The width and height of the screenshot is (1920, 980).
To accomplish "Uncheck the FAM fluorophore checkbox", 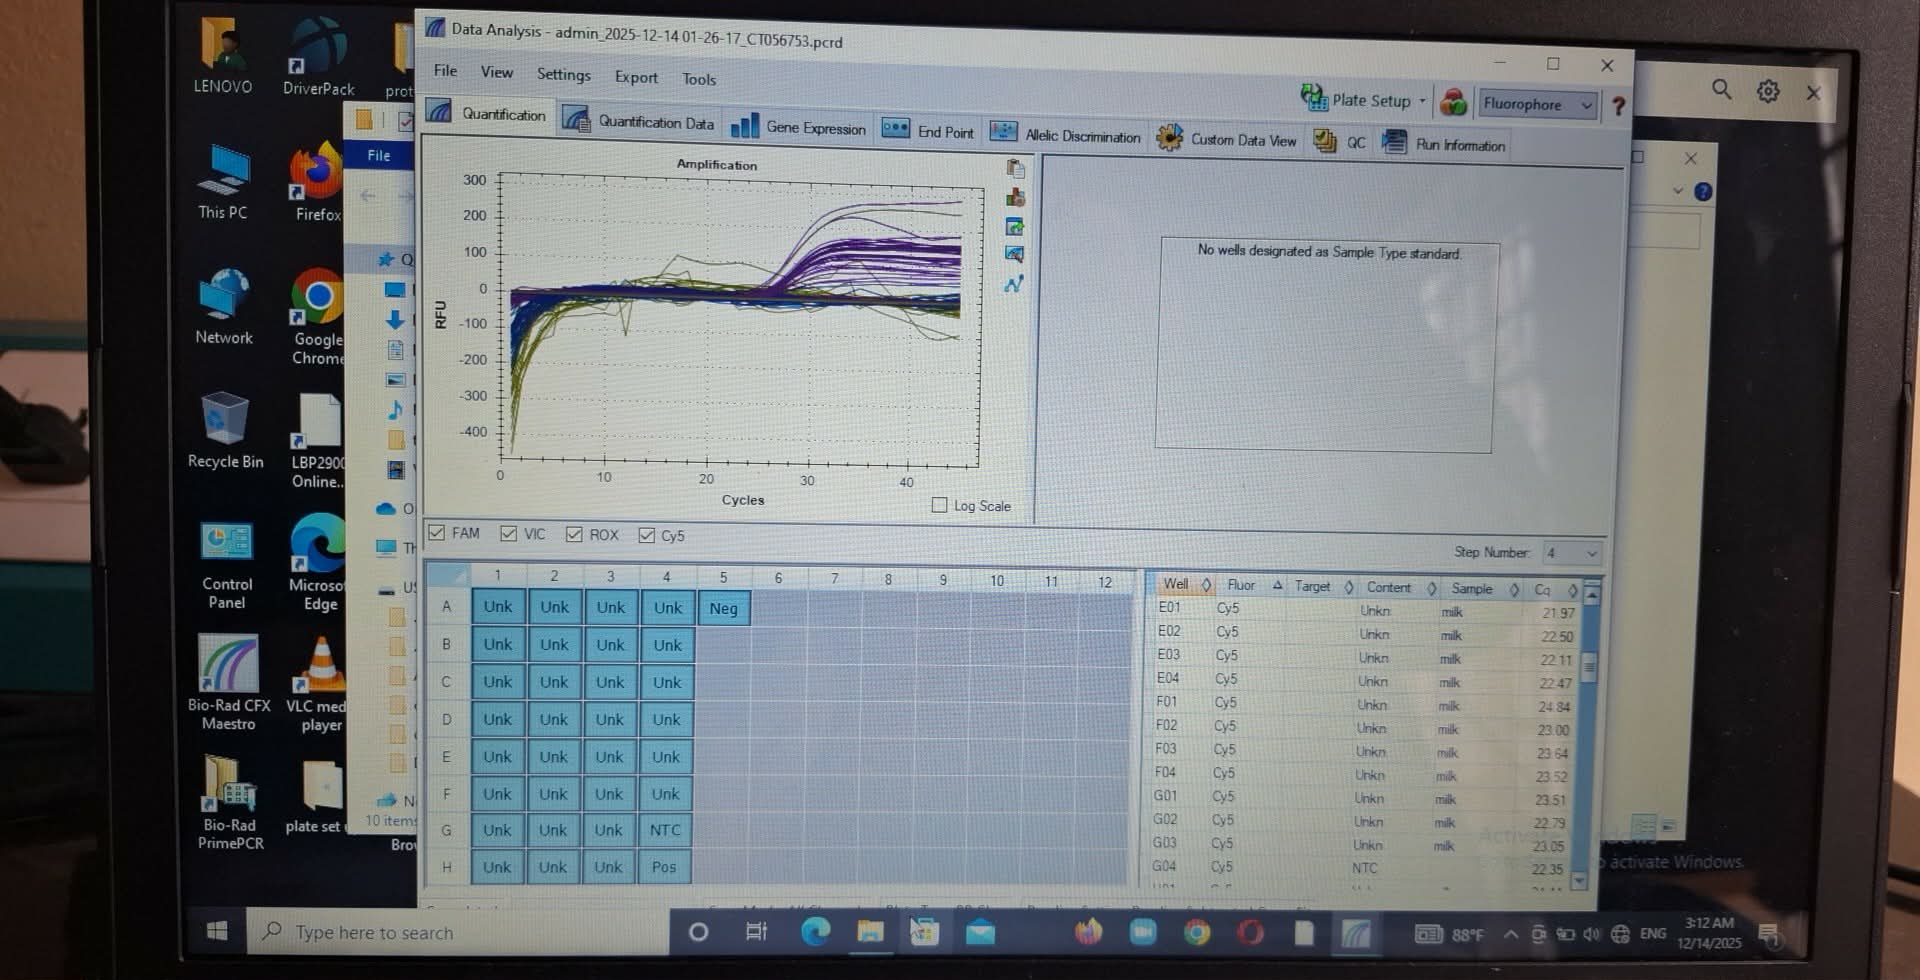I will click(x=437, y=533).
